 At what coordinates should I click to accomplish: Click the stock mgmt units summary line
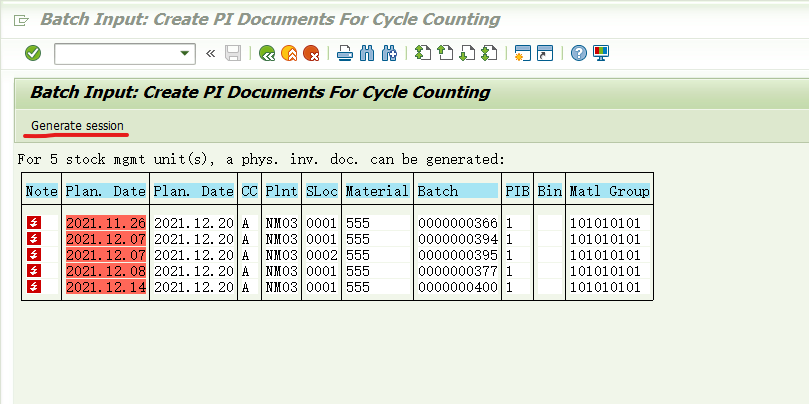click(x=261, y=159)
